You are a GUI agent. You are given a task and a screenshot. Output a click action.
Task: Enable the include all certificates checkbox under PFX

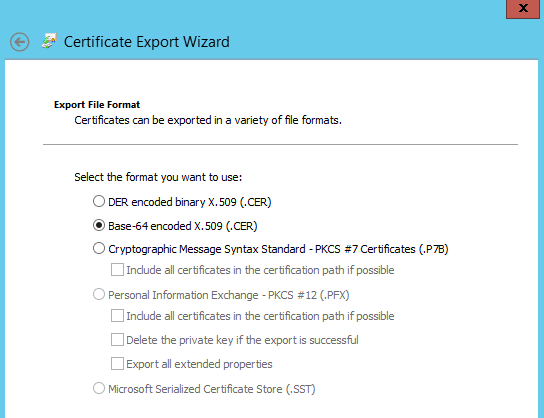117,316
